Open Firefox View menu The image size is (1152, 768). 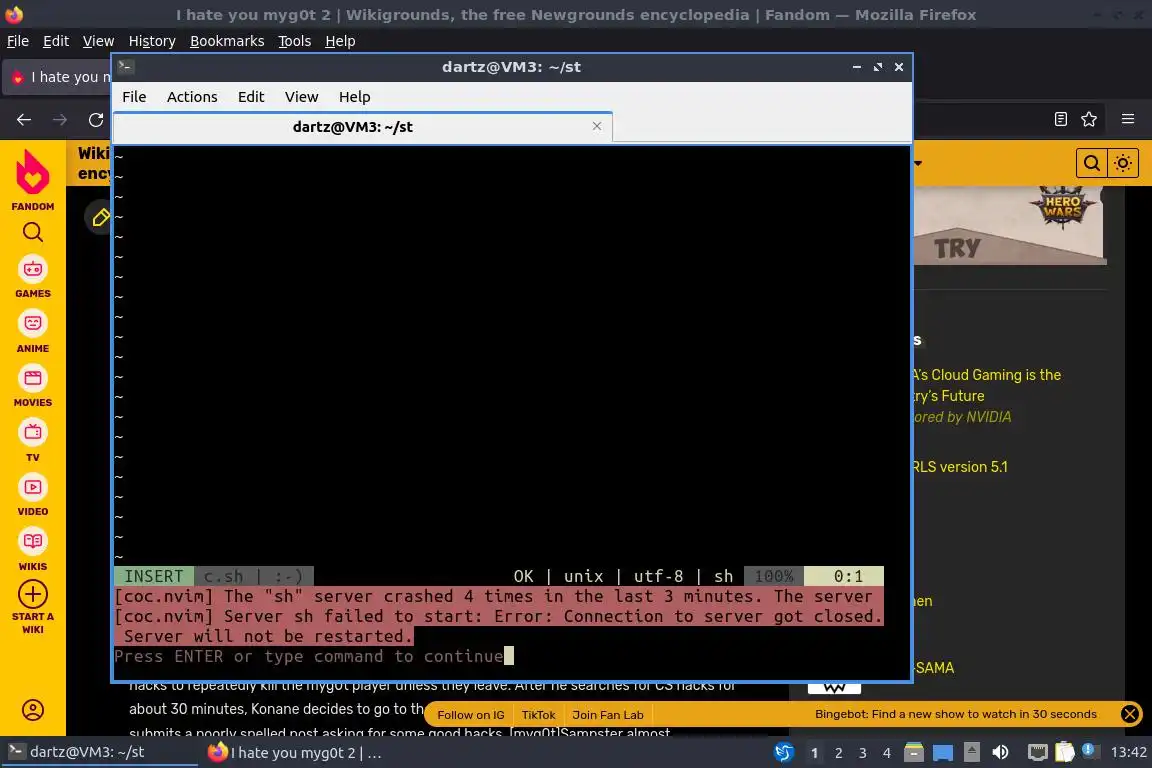98,41
